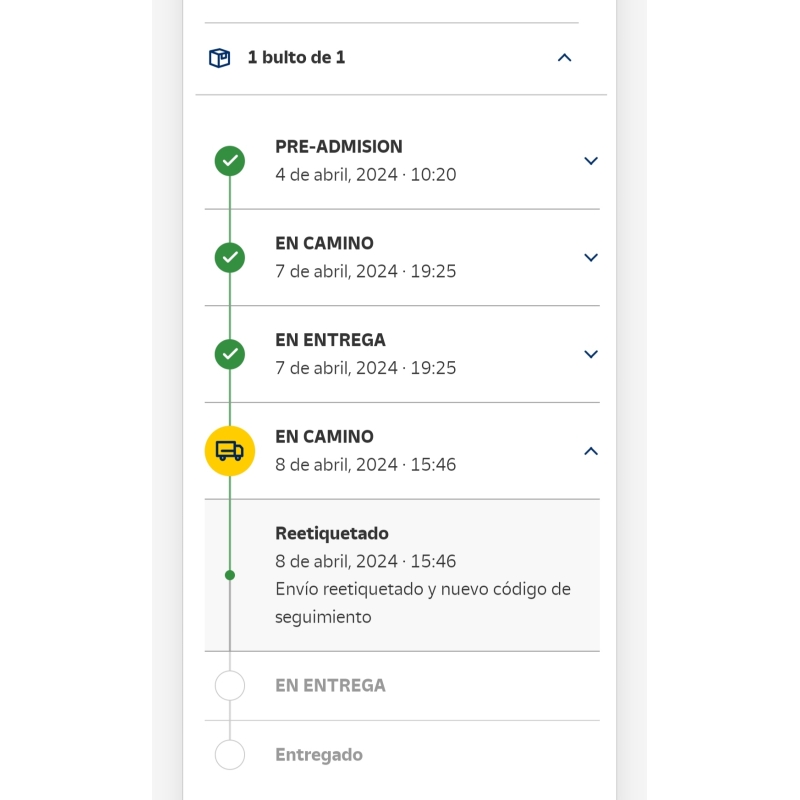800x800 pixels.
Task: Select the '1 bulto de 1' heading
Action: [296, 58]
